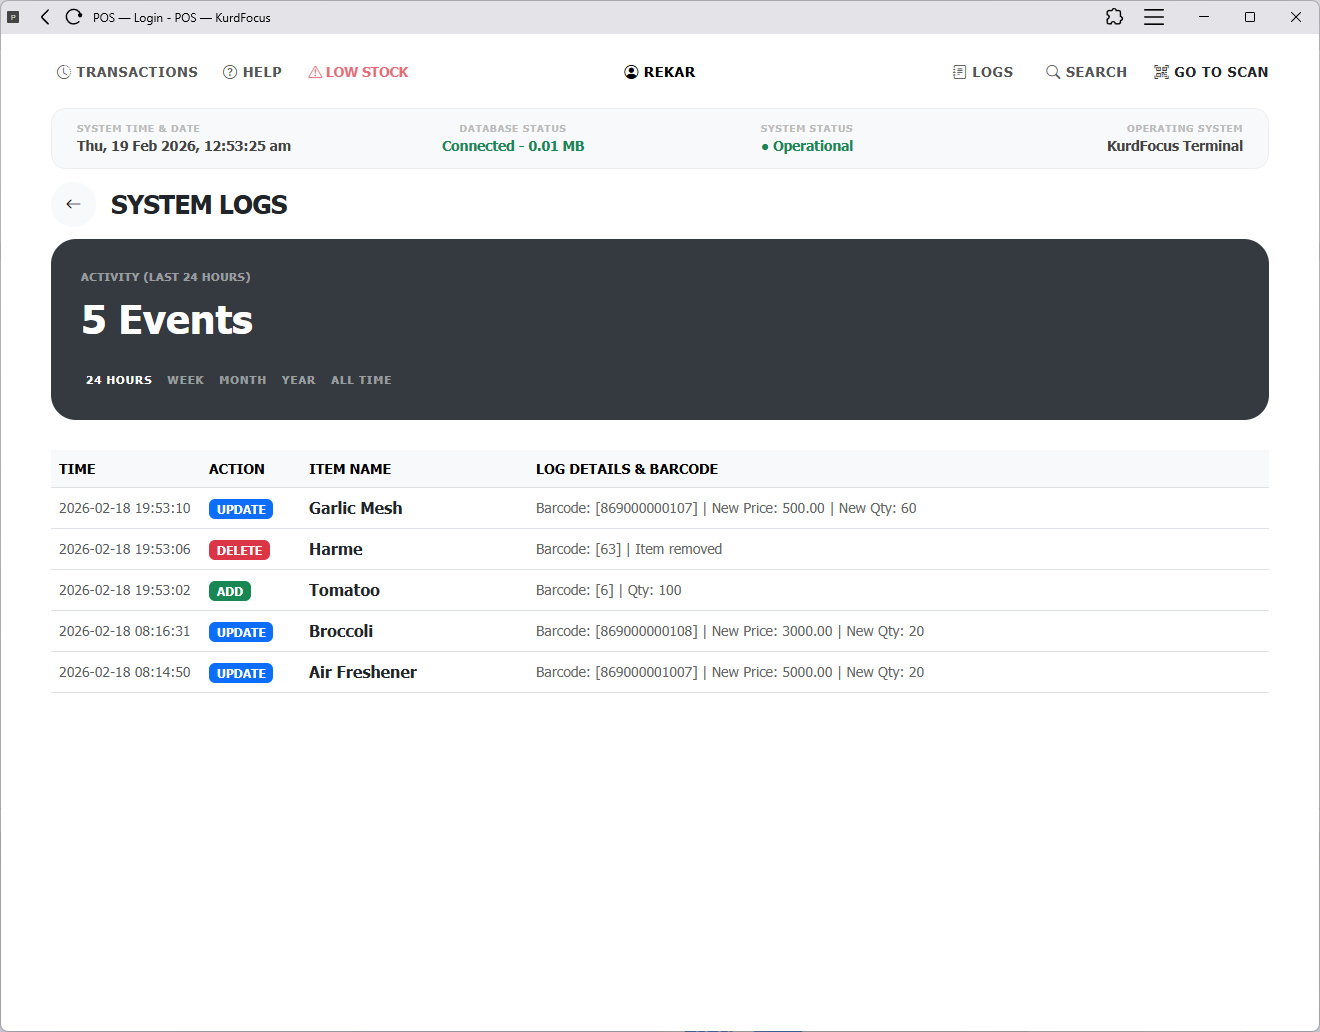Reload the page with refresh icon
Screen dimensions: 1320x1032
pyautogui.click(x=73, y=17)
